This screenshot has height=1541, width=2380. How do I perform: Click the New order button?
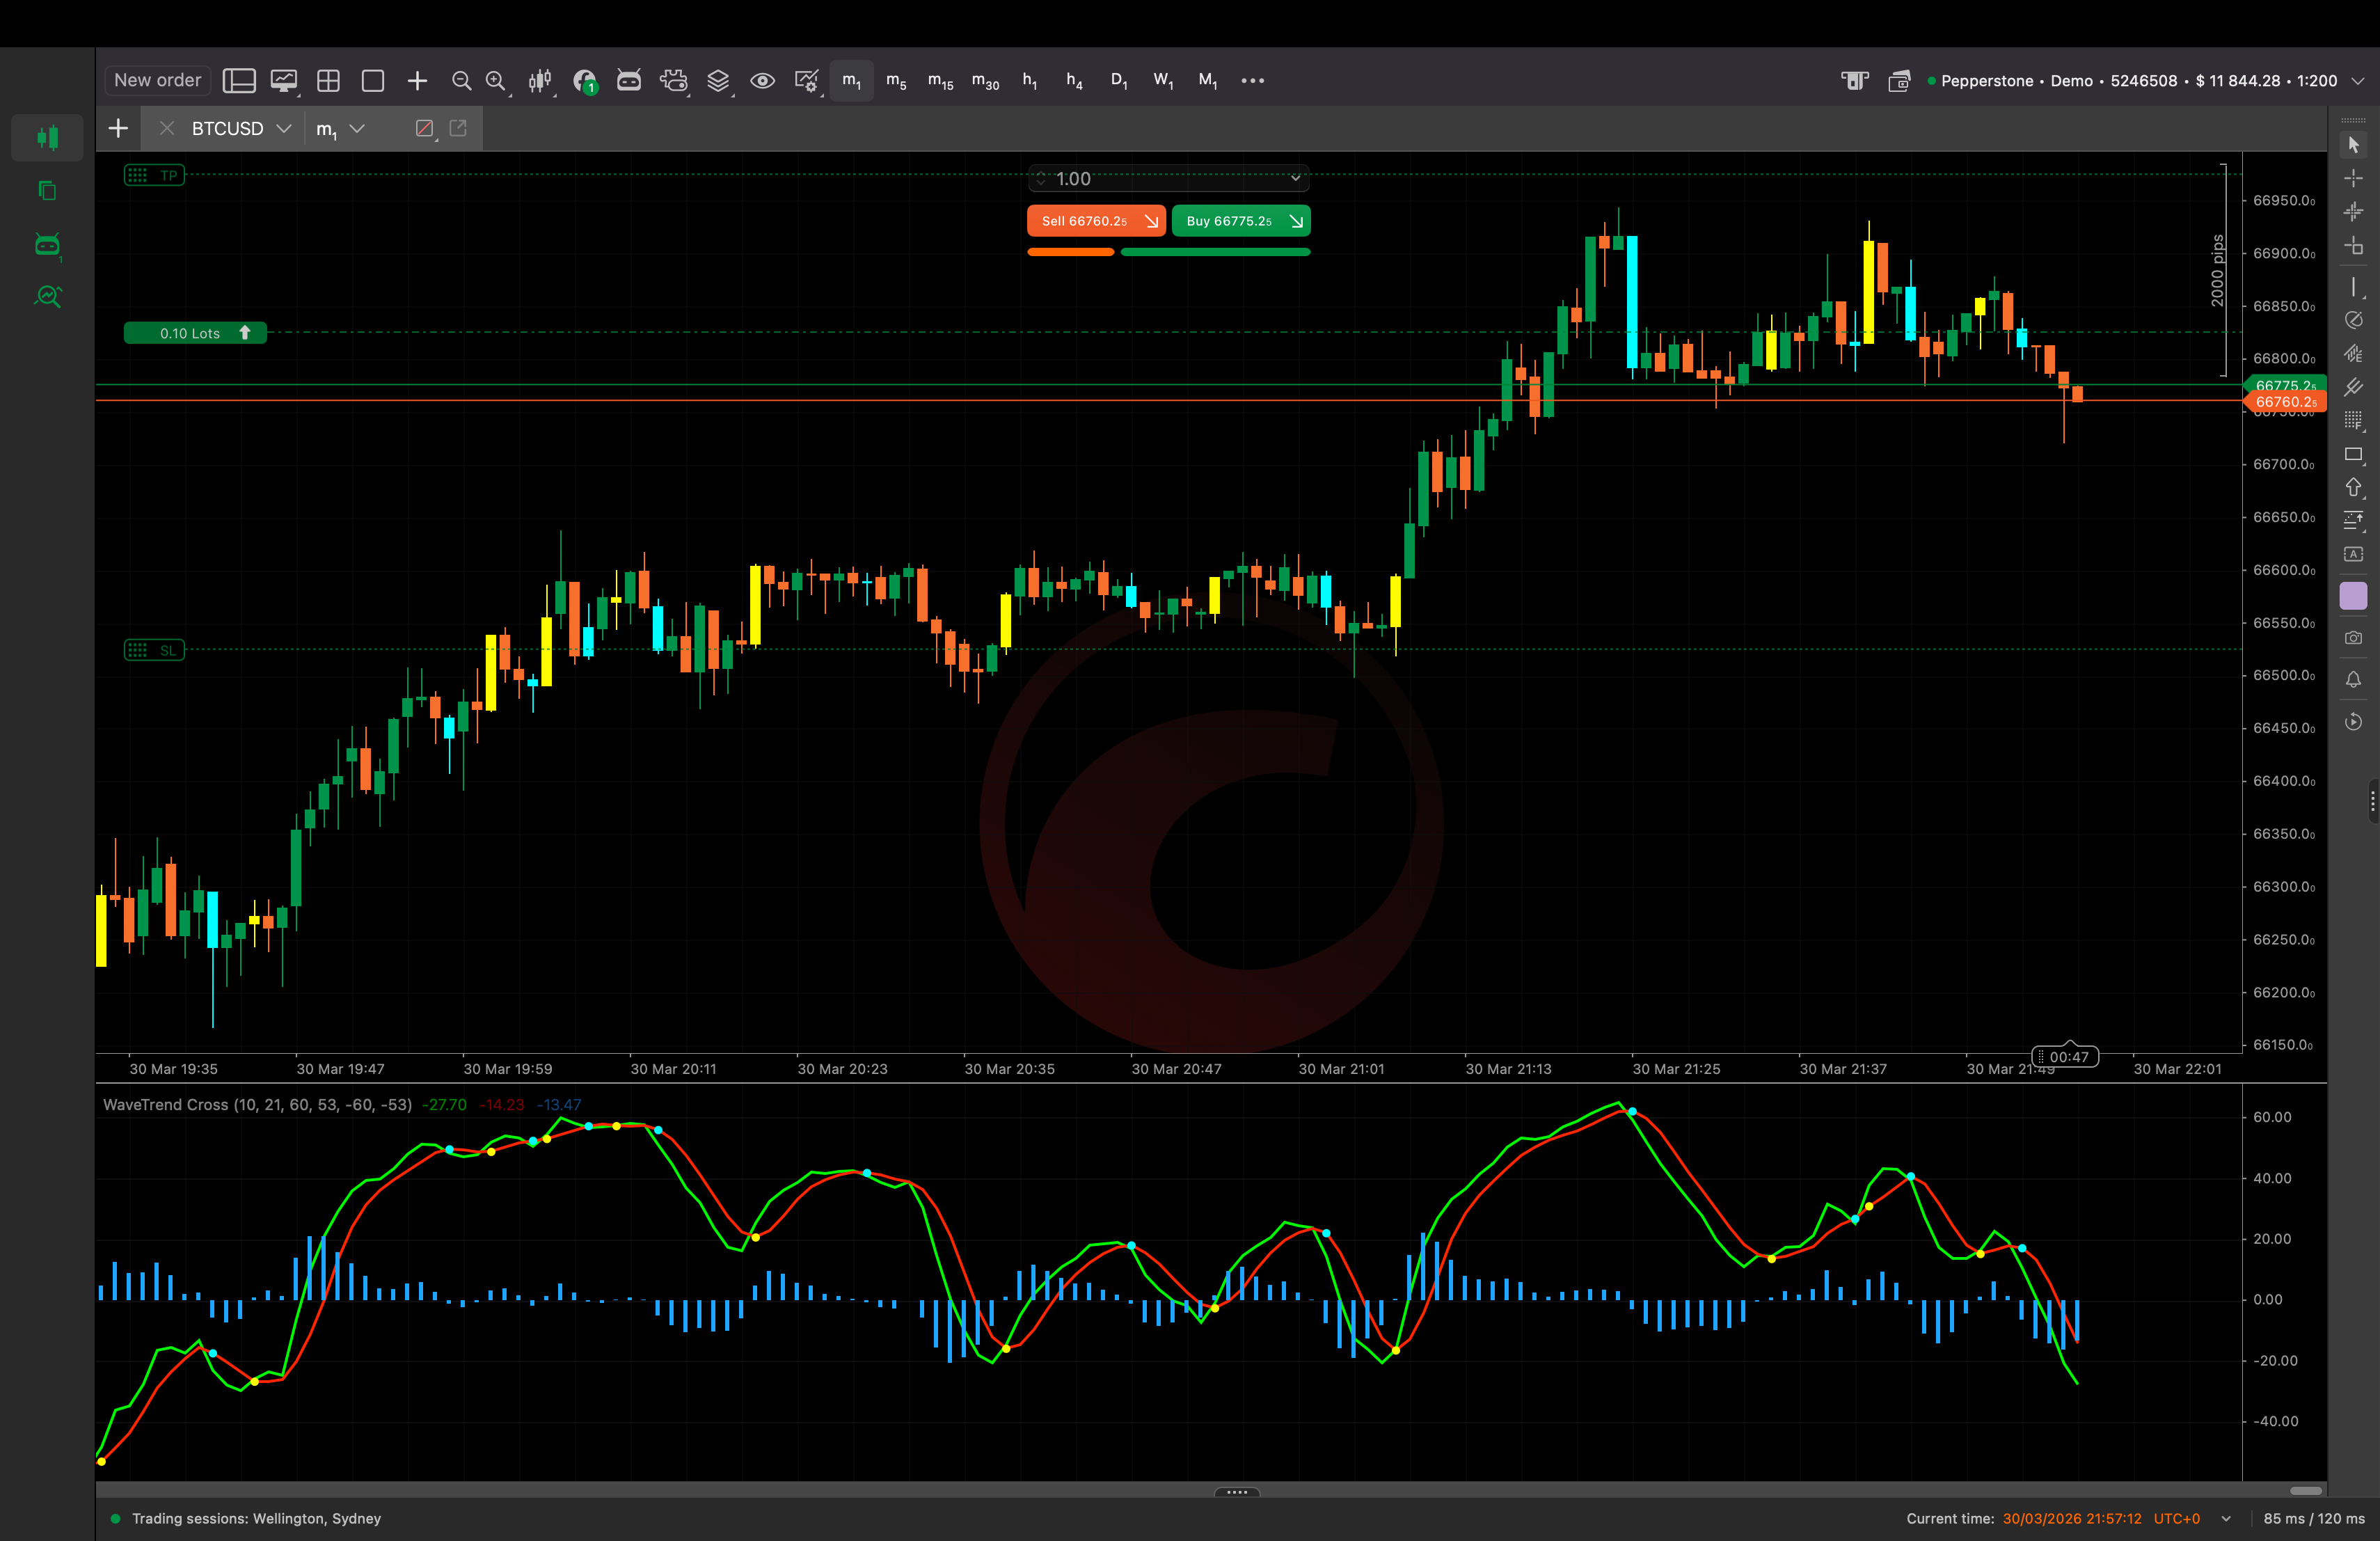pos(156,80)
